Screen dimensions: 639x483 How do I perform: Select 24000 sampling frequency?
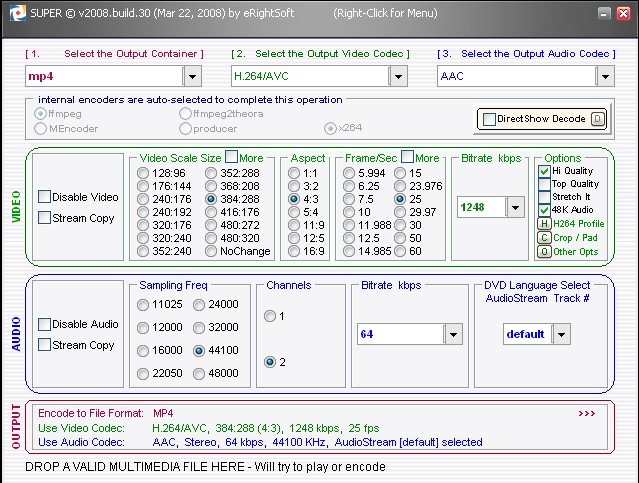[x=199, y=305]
